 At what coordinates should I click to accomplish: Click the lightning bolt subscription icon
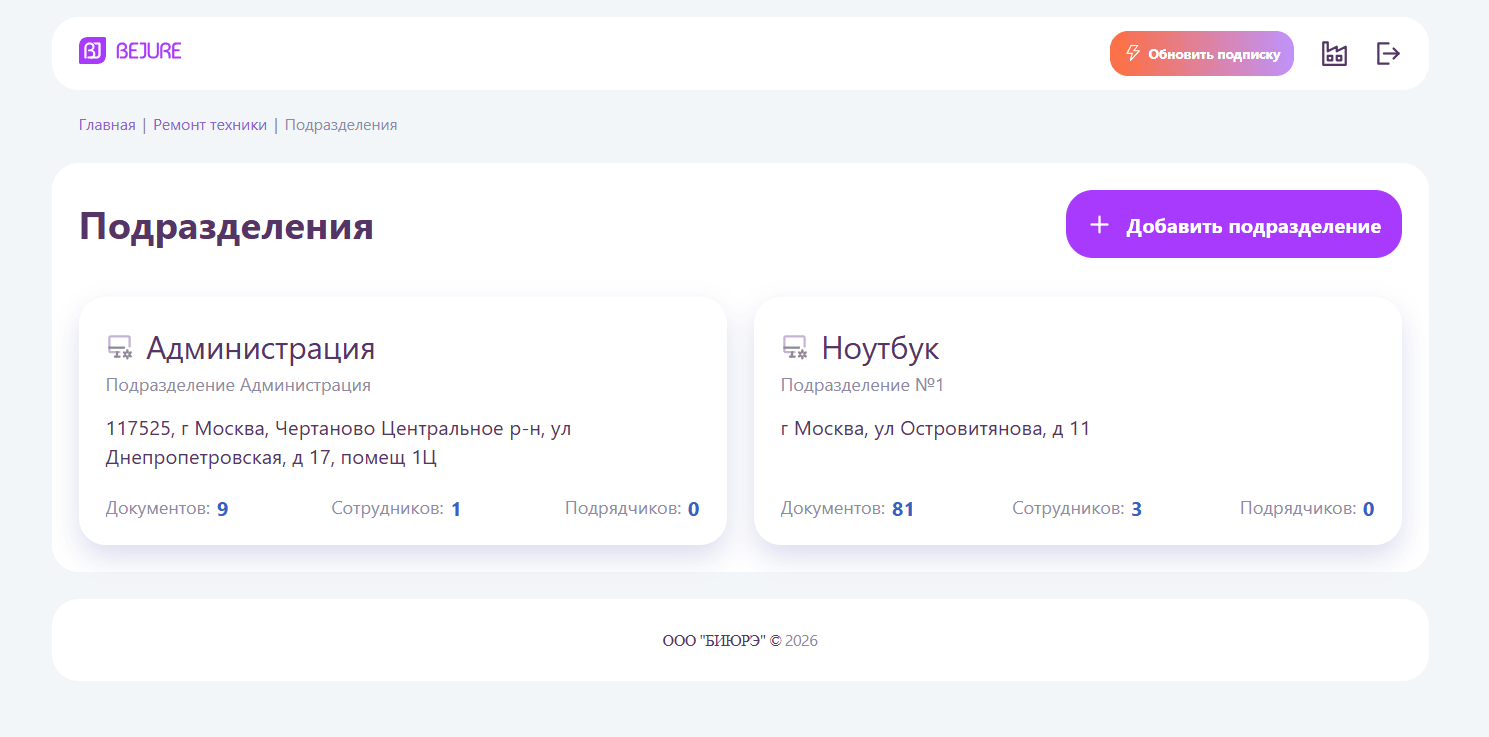[1133, 53]
